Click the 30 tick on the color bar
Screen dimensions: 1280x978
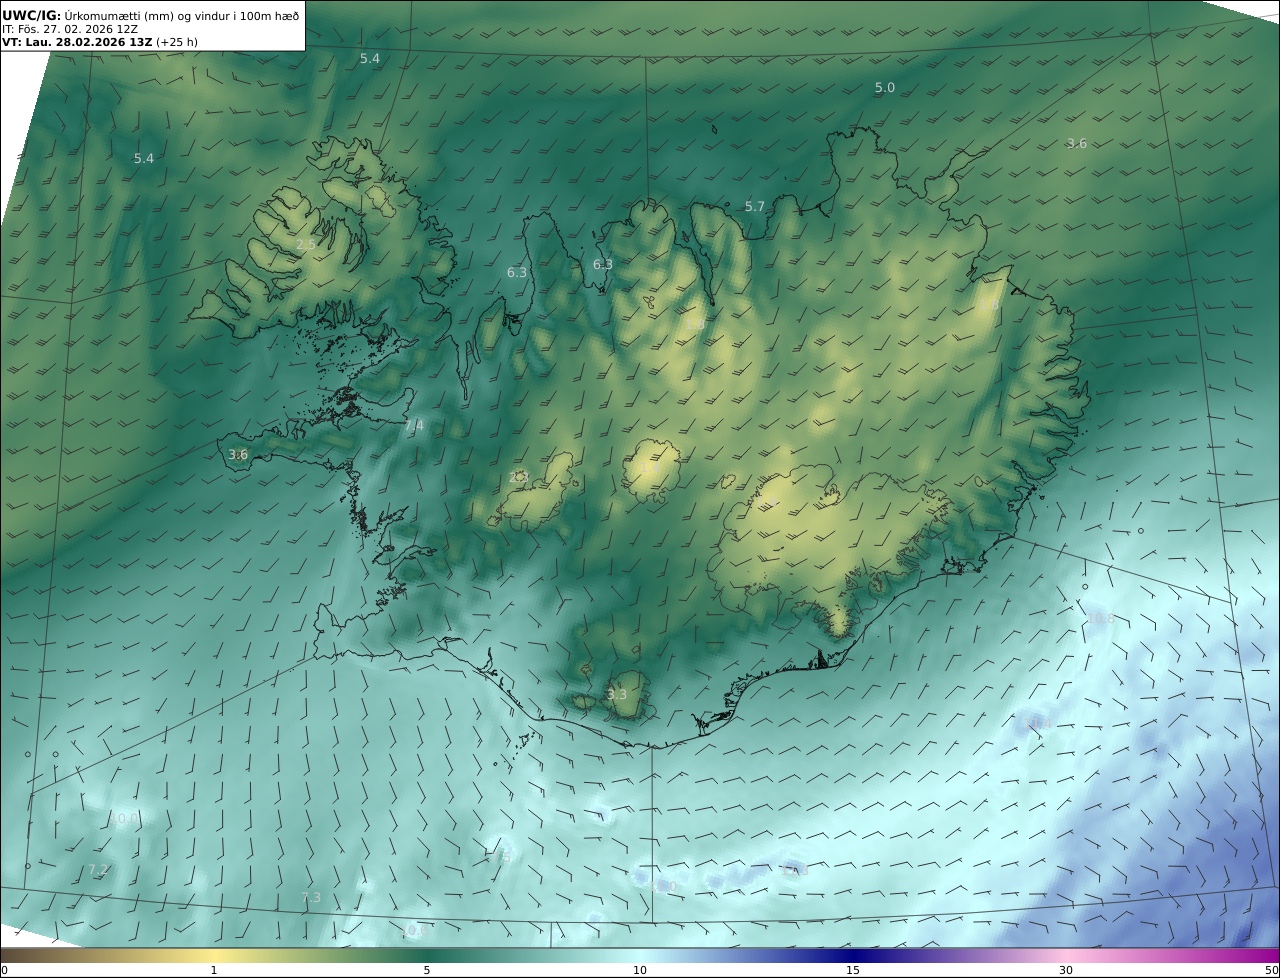(1066, 970)
